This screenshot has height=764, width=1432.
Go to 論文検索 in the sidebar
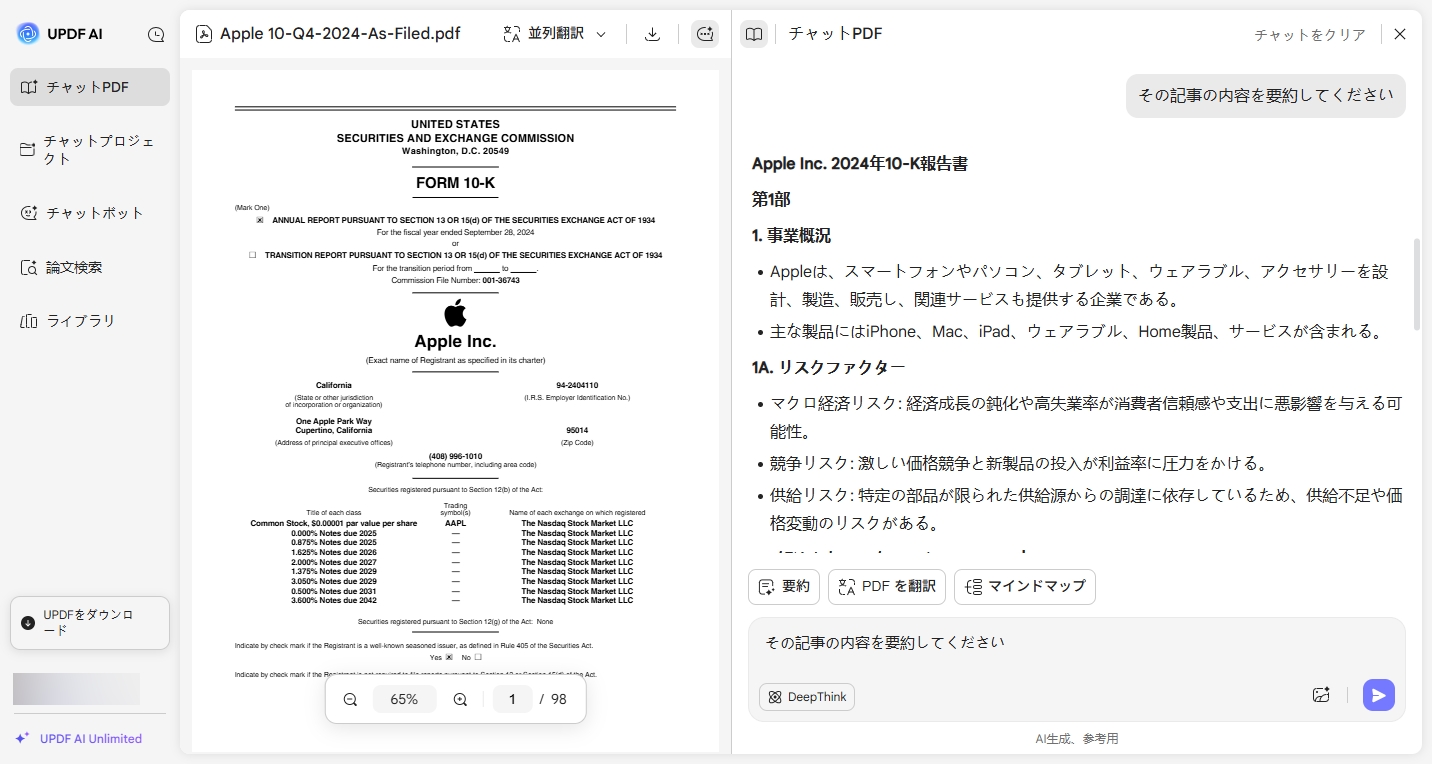tap(90, 268)
